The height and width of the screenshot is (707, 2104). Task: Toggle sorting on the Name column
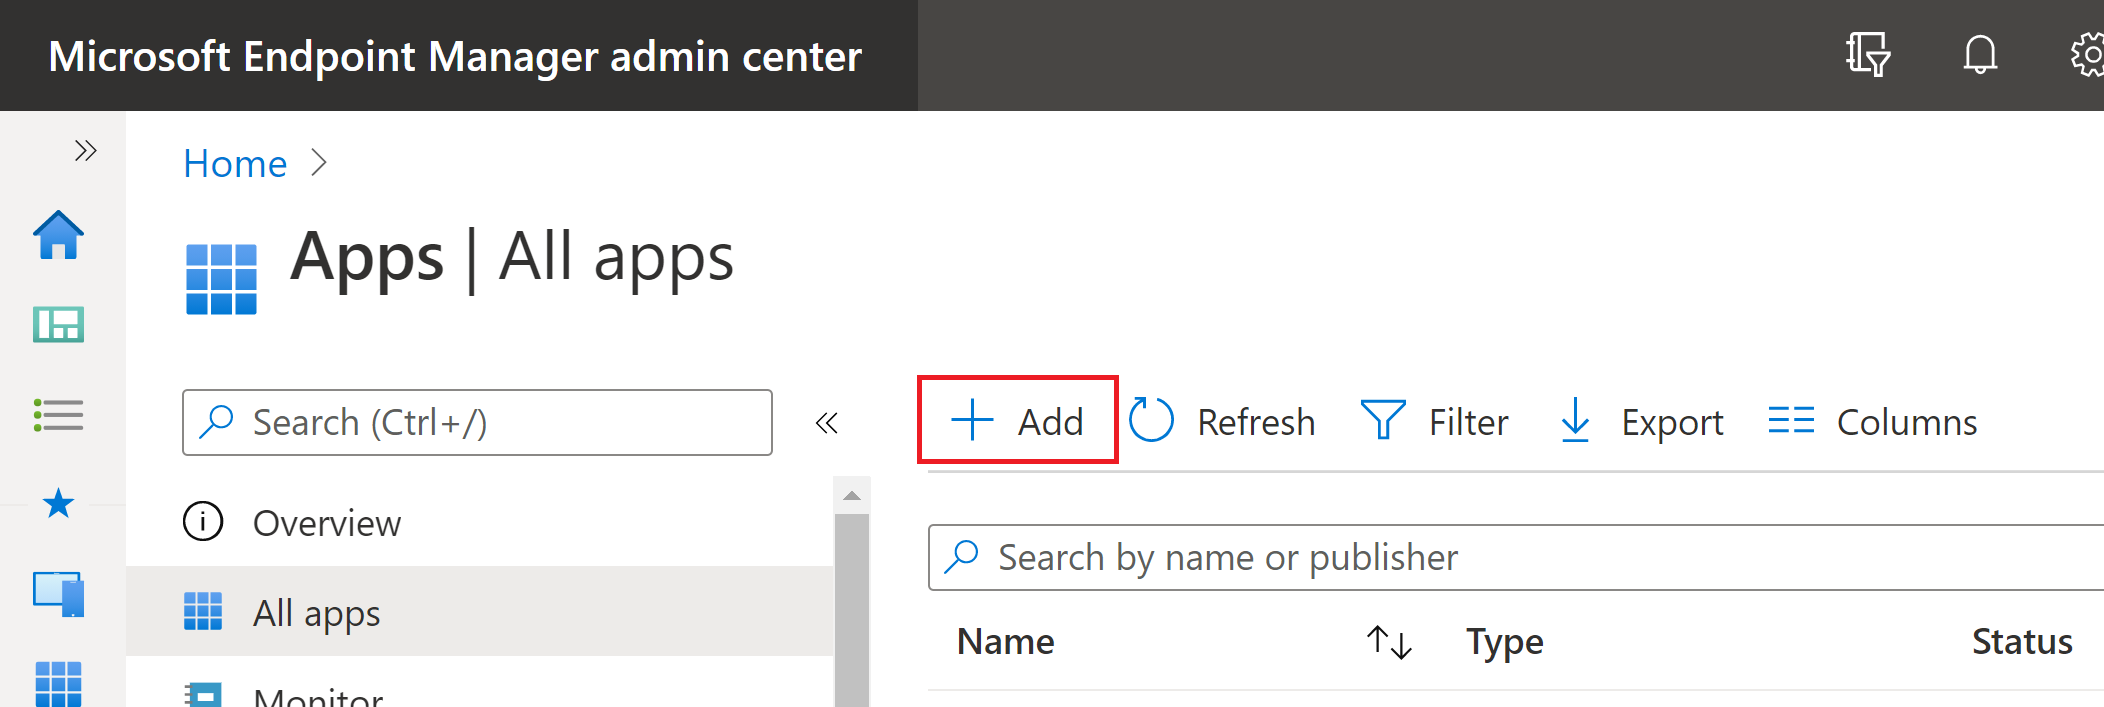tap(1389, 643)
